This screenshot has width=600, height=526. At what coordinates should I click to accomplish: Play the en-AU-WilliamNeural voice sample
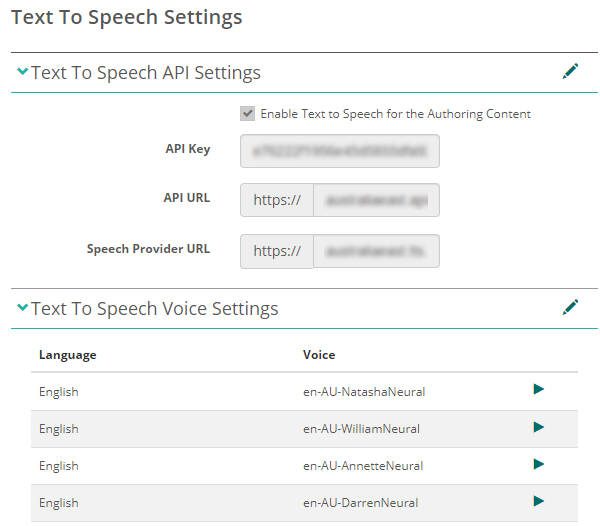(539, 427)
